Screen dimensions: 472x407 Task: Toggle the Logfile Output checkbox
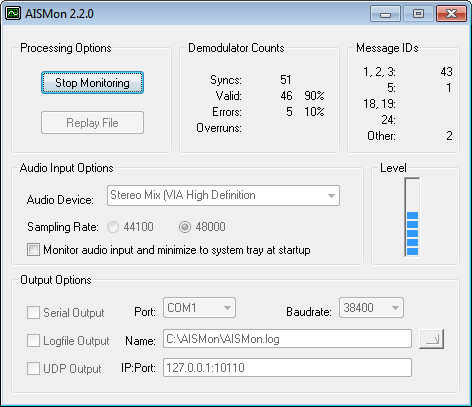[33, 341]
